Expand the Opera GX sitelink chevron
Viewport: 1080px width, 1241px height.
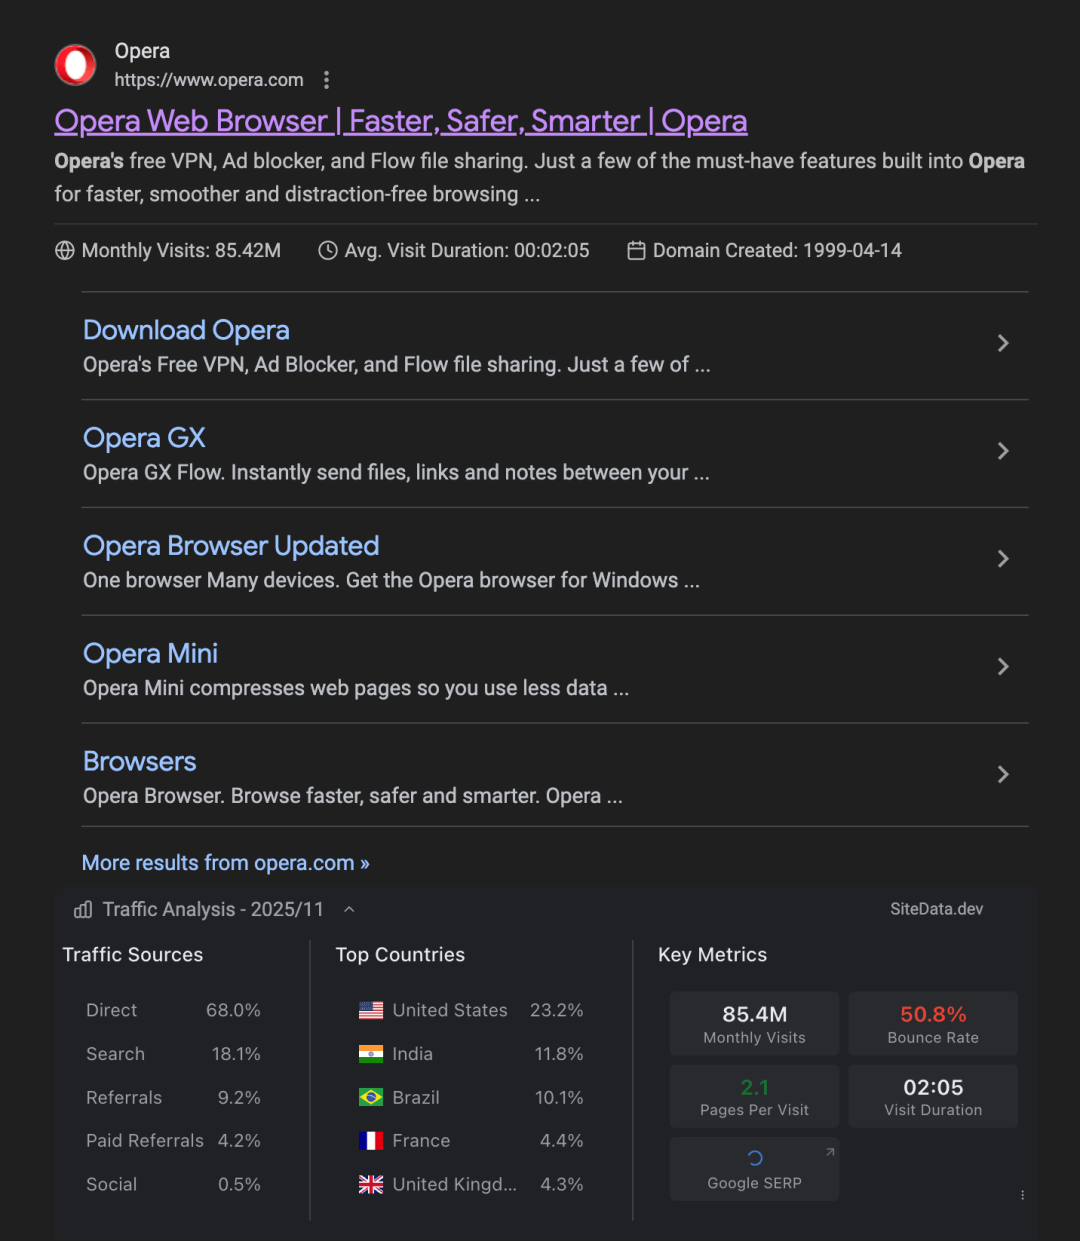pyautogui.click(x=1003, y=451)
